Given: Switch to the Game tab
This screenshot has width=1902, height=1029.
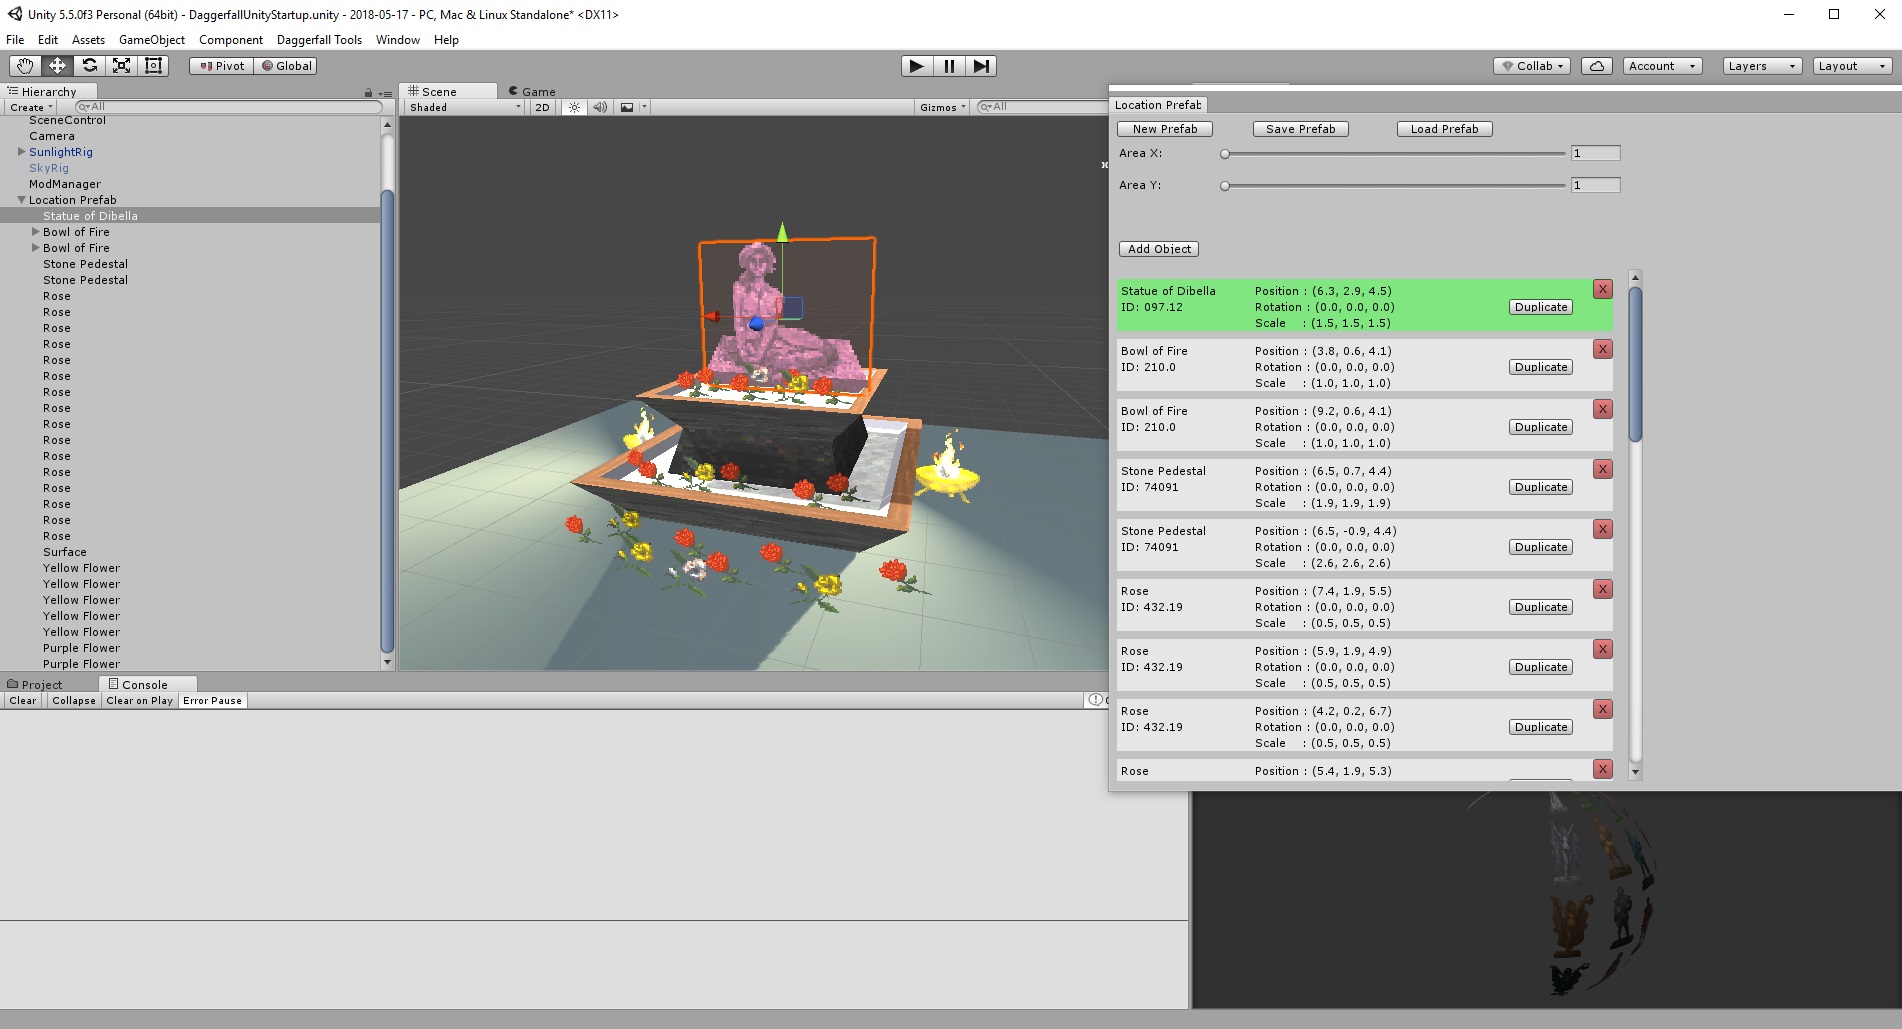Looking at the screenshot, I should click(x=532, y=91).
